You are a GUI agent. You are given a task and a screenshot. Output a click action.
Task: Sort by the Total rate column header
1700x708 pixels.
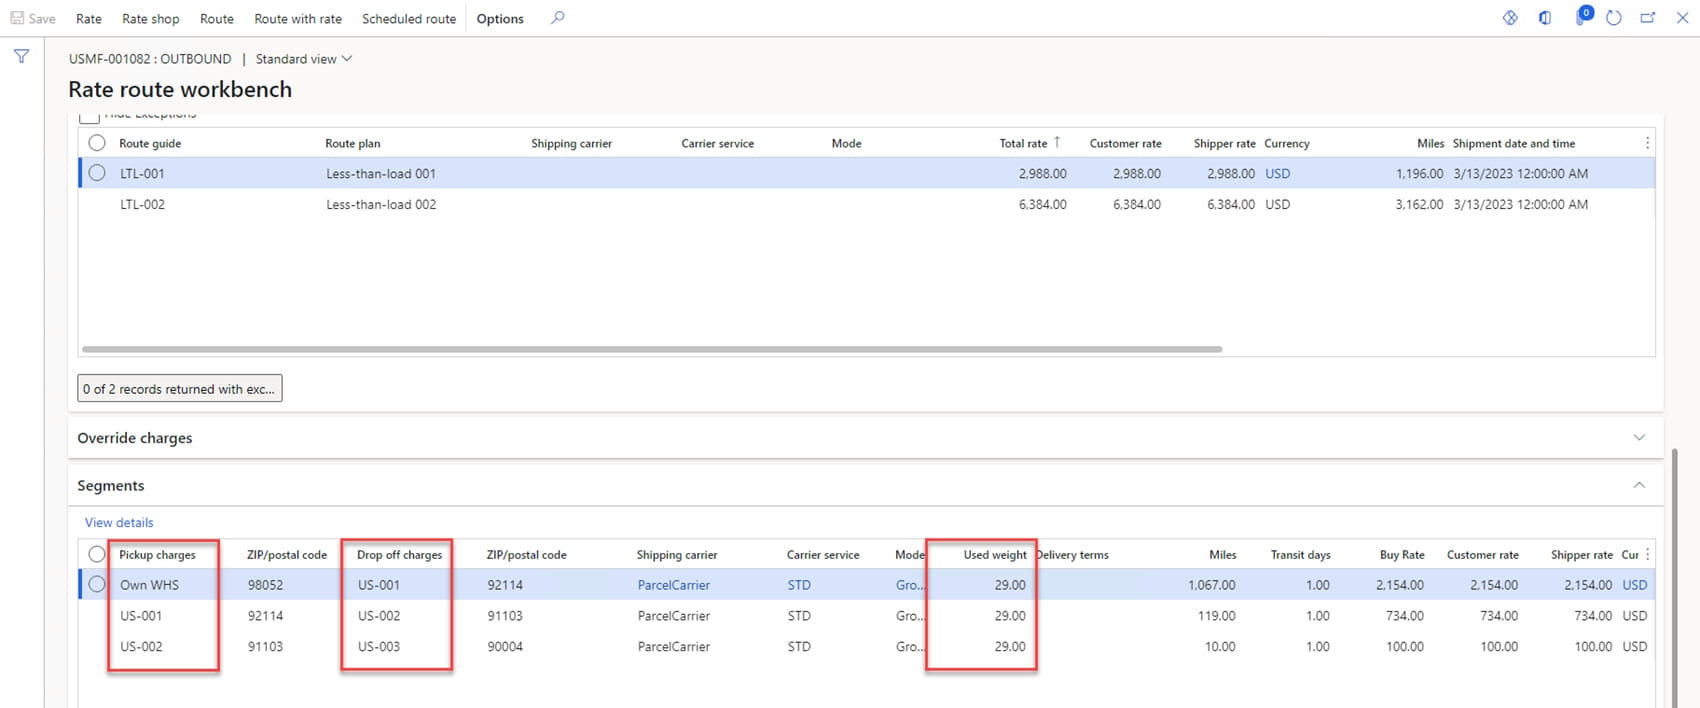(1023, 143)
